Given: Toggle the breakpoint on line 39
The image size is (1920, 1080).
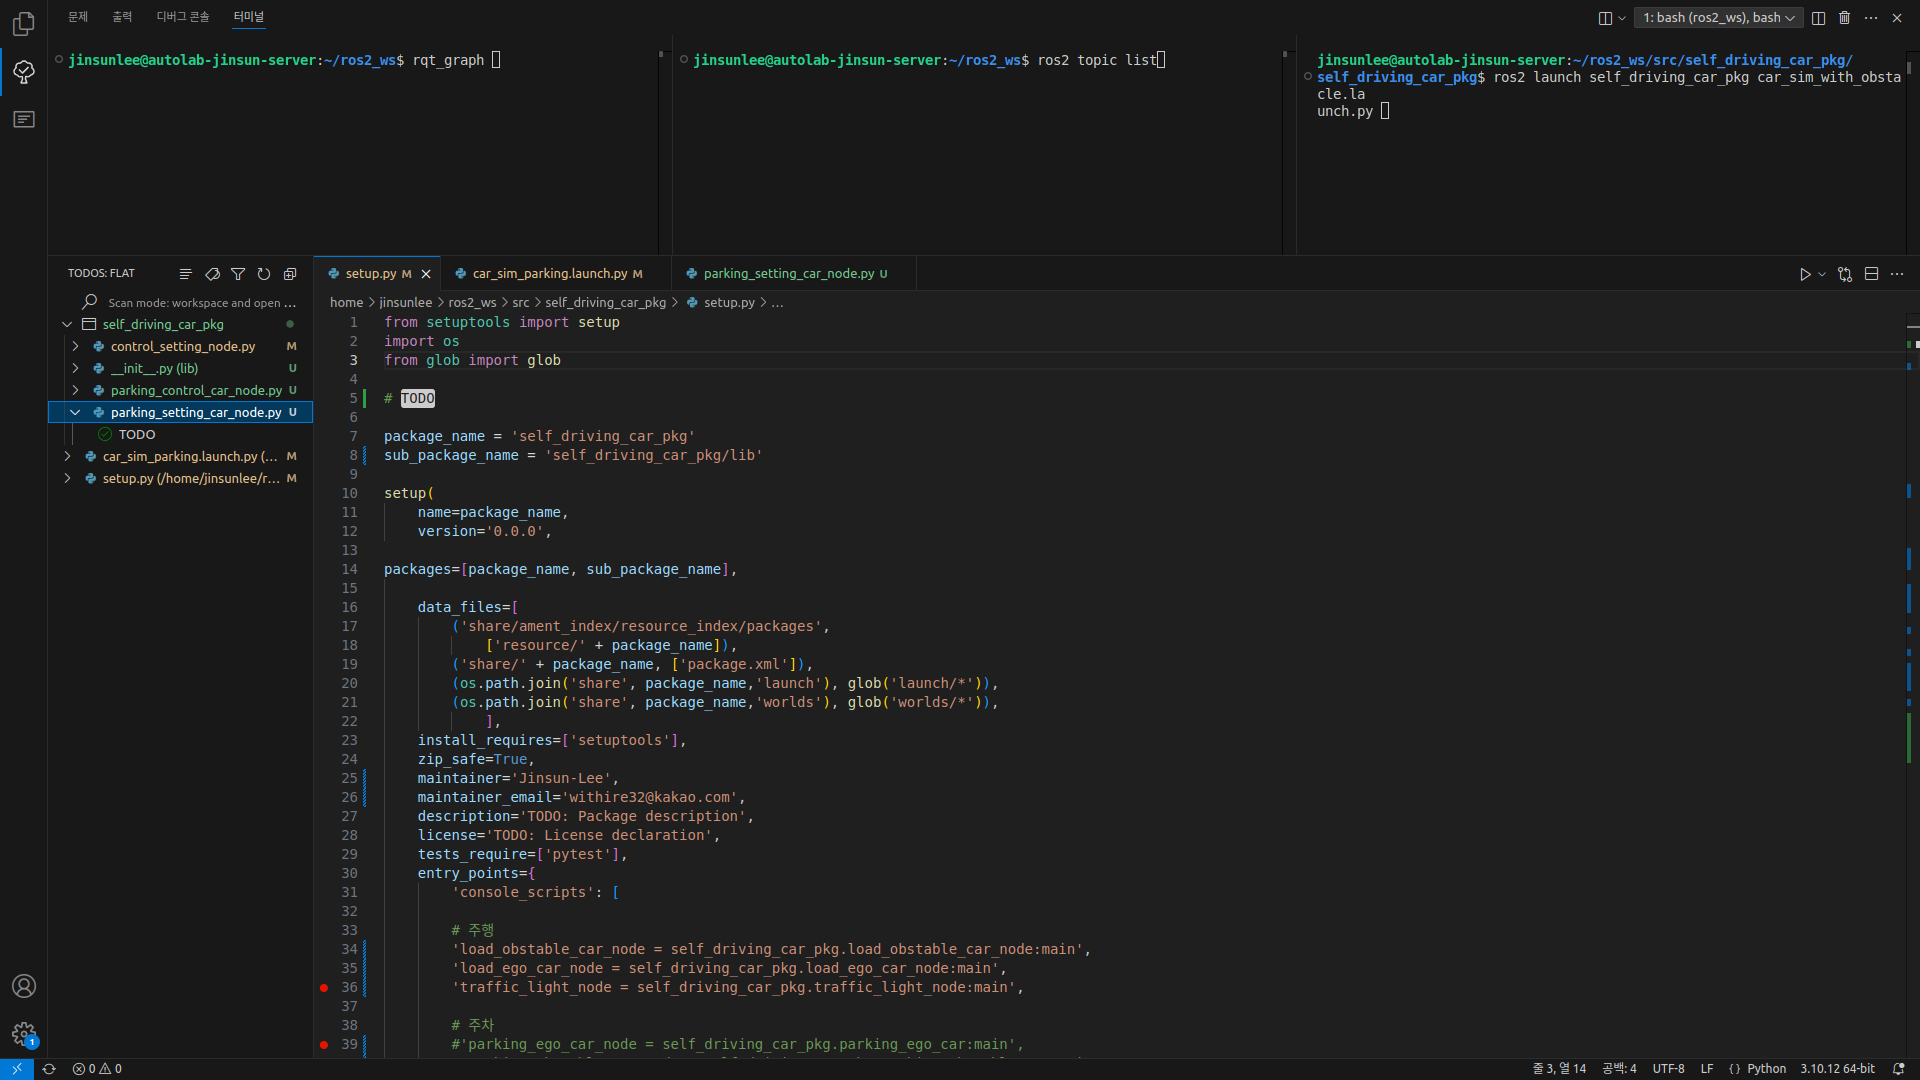Looking at the screenshot, I should coord(324,1045).
